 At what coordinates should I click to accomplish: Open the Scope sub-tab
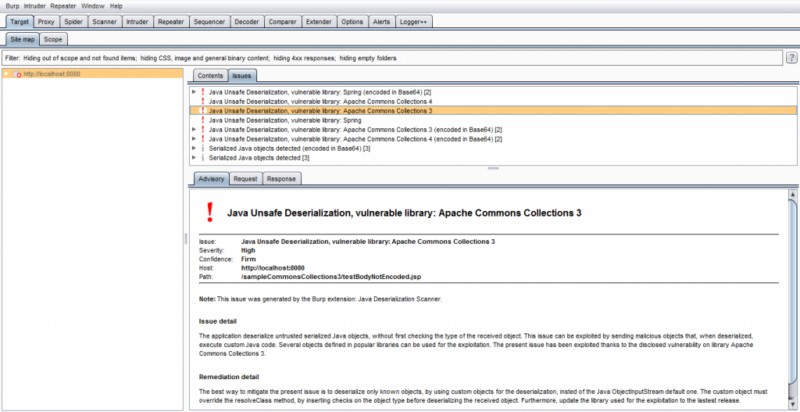[53, 39]
